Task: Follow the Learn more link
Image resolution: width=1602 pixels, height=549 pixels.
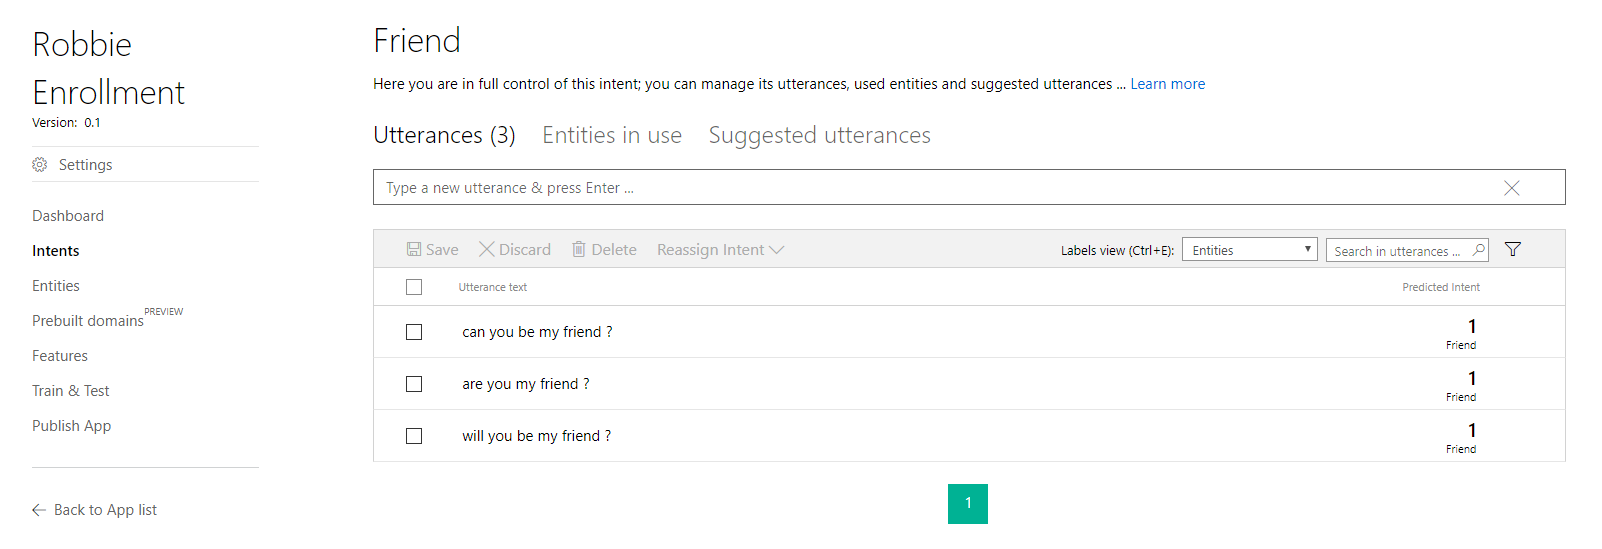Action: pos(1167,84)
